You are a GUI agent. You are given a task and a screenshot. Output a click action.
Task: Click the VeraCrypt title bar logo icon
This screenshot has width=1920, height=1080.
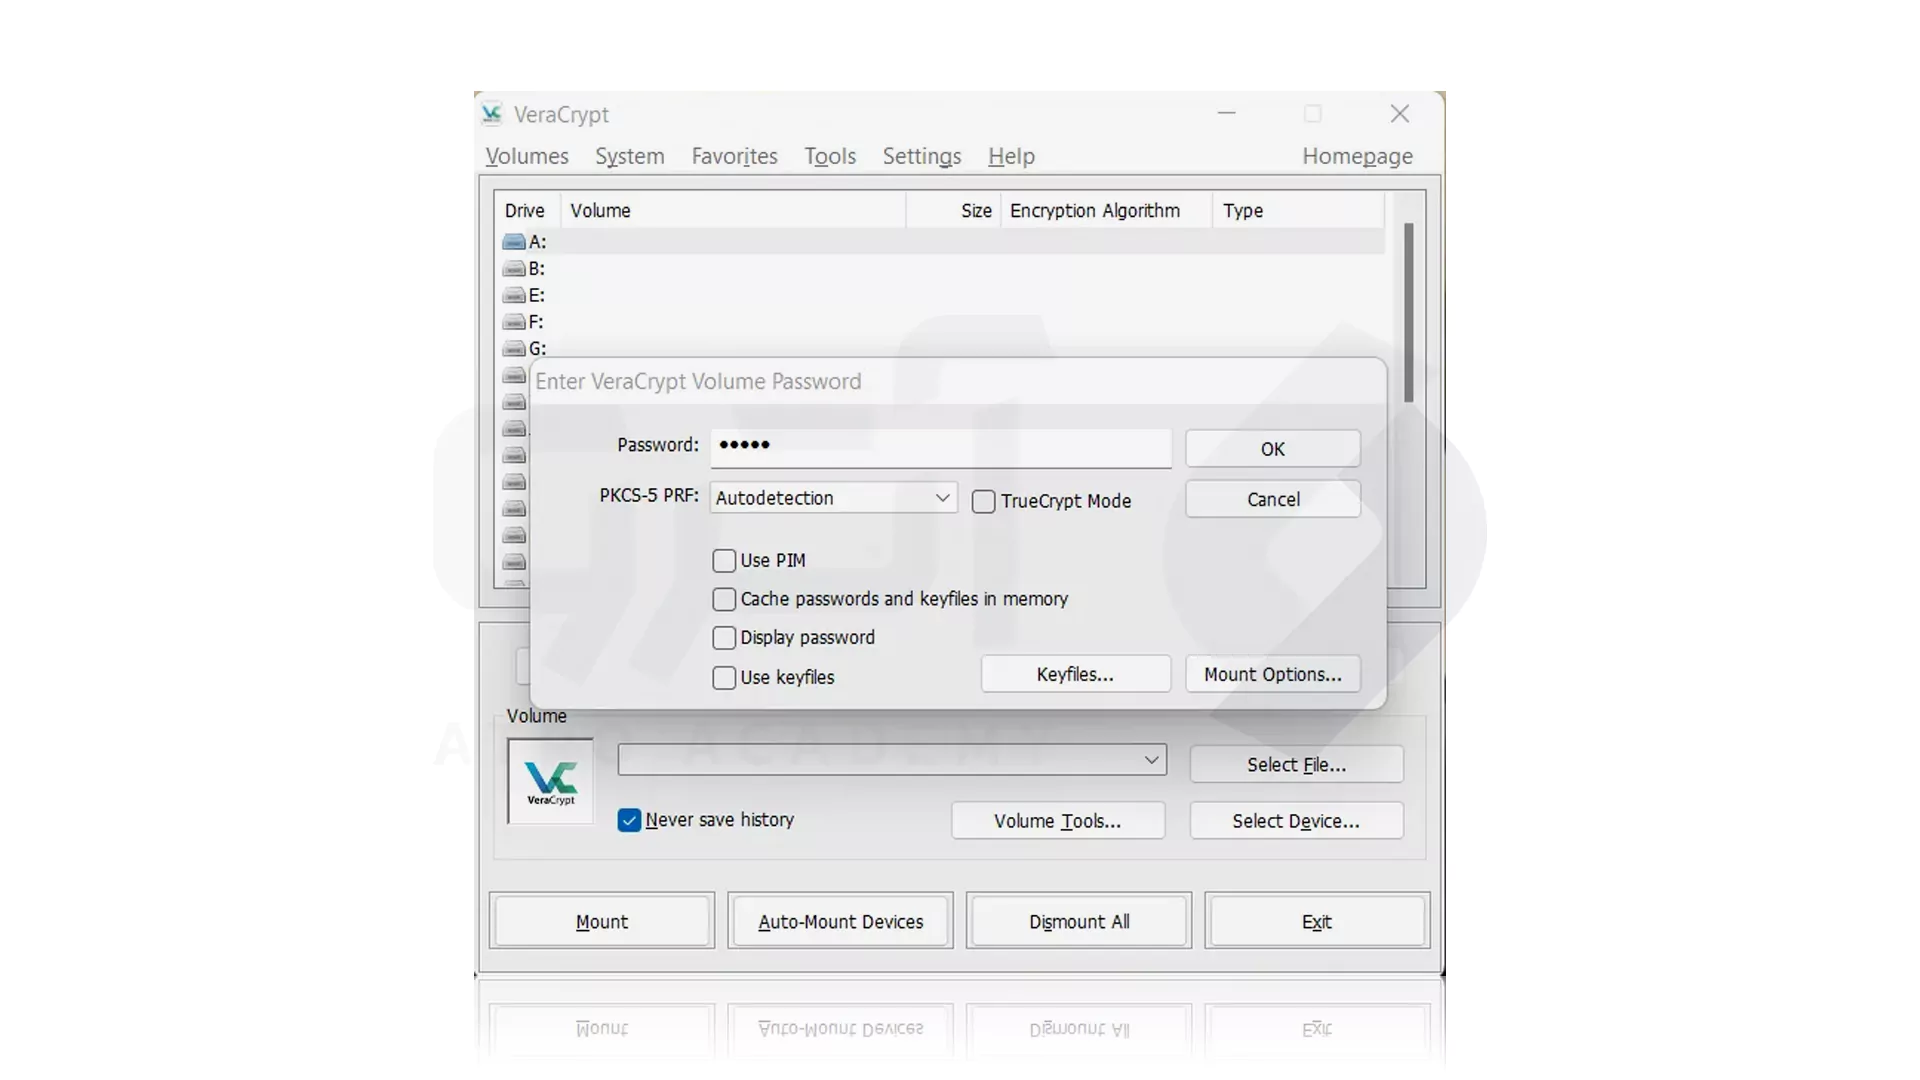click(x=491, y=114)
